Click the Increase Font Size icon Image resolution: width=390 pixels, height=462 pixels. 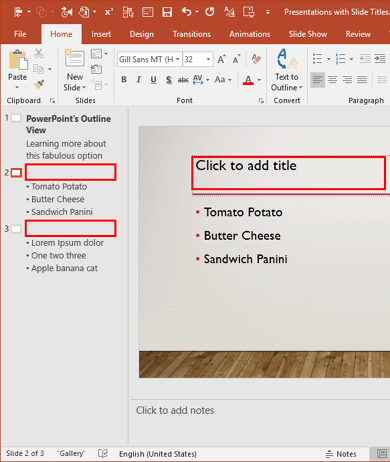pyautogui.click(x=221, y=59)
